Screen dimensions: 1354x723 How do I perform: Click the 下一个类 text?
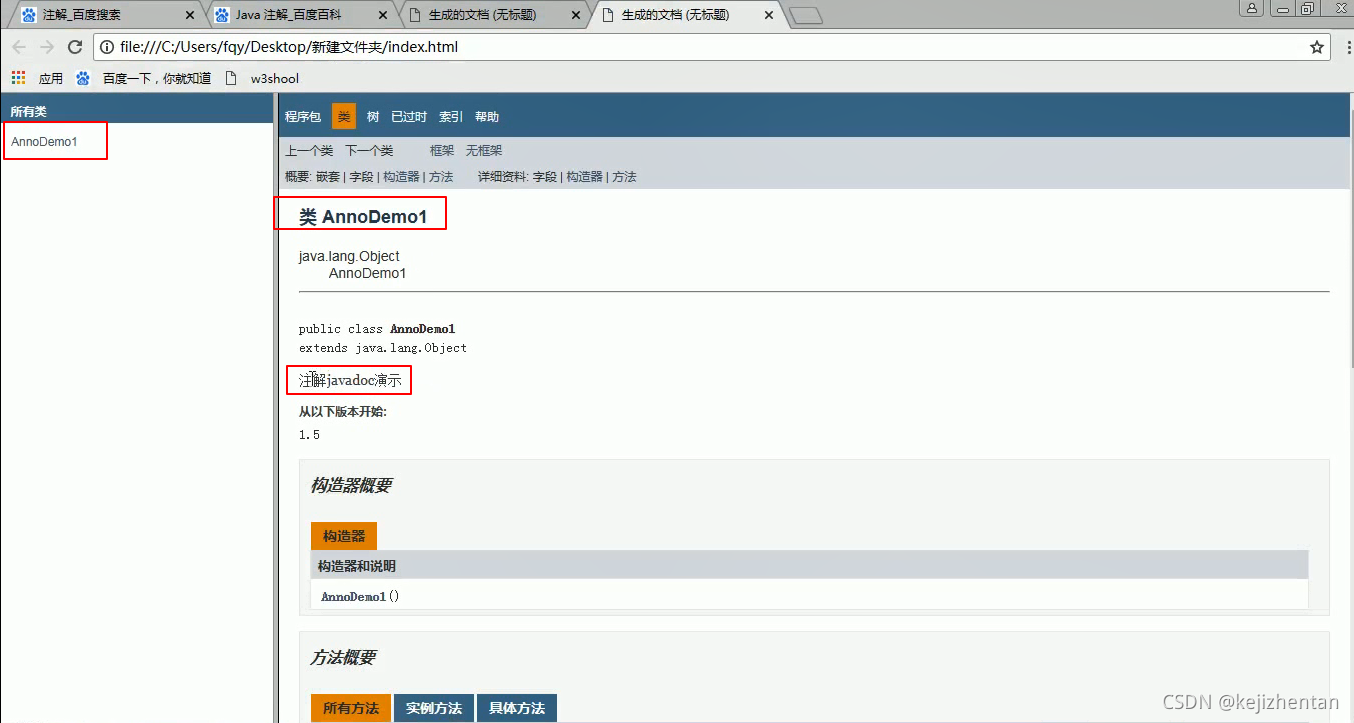point(369,151)
